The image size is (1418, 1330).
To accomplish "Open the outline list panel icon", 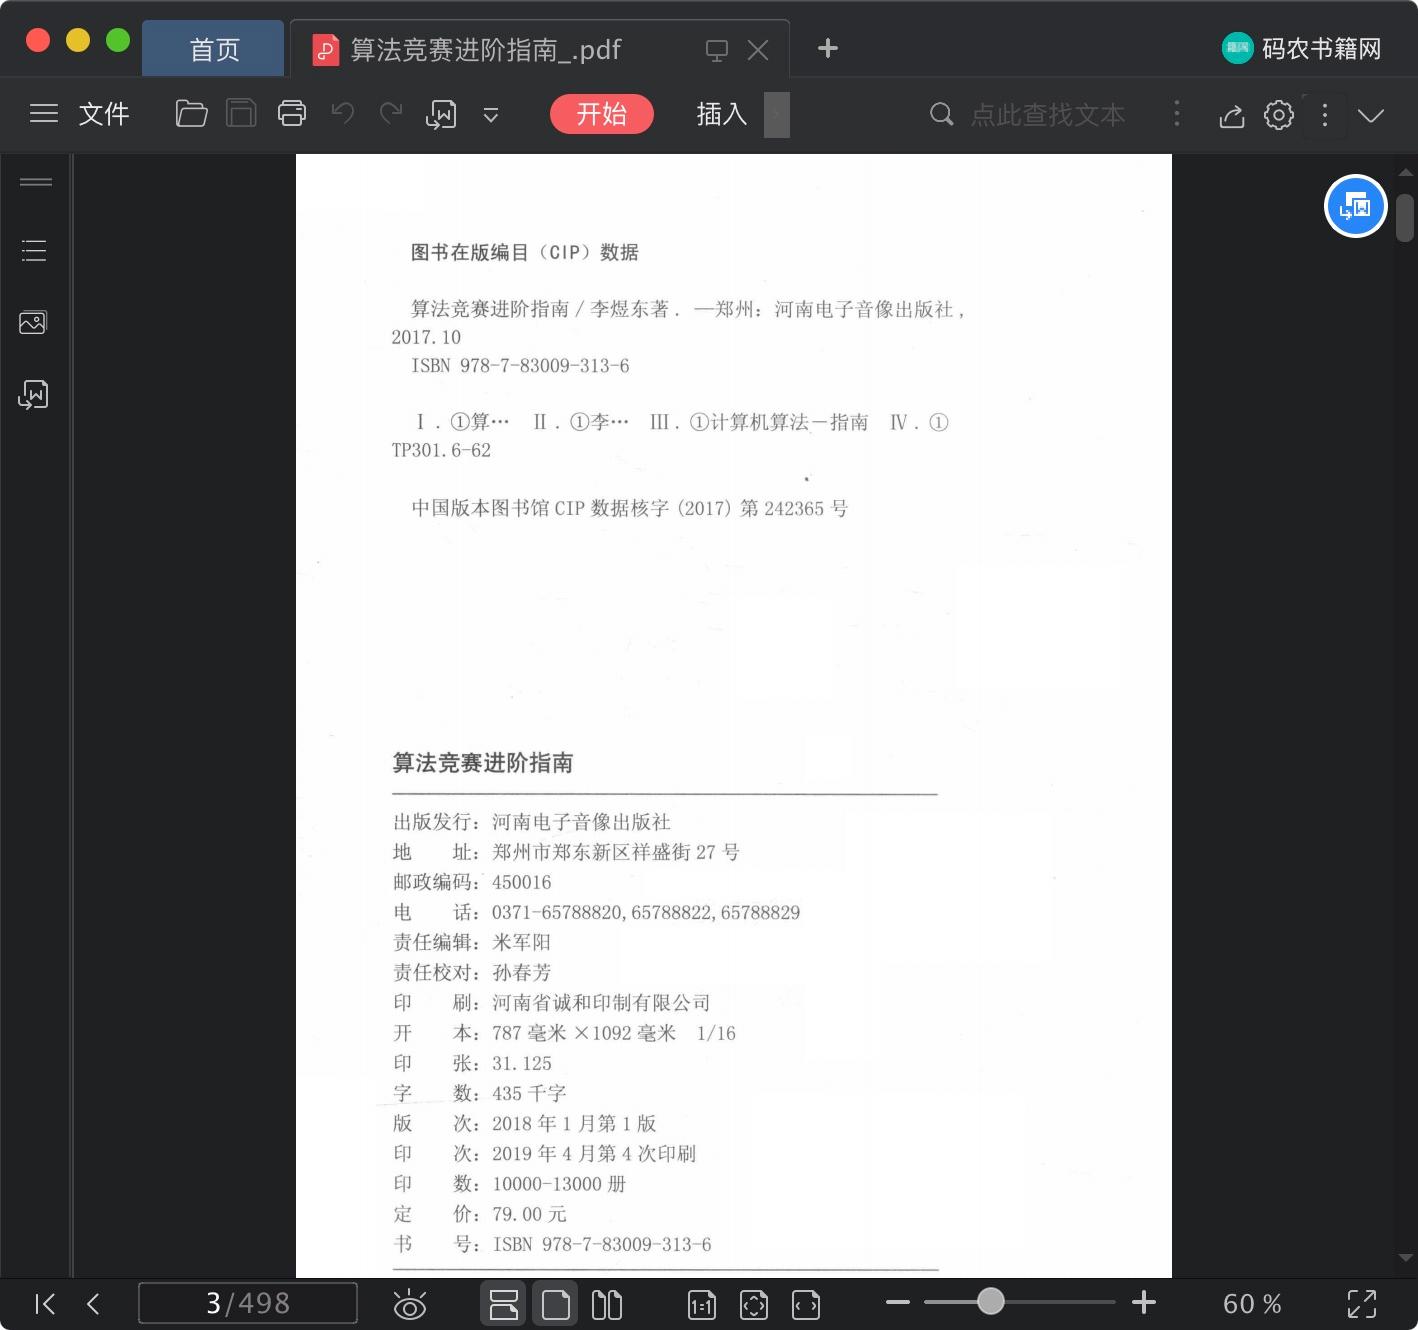I will point(34,250).
